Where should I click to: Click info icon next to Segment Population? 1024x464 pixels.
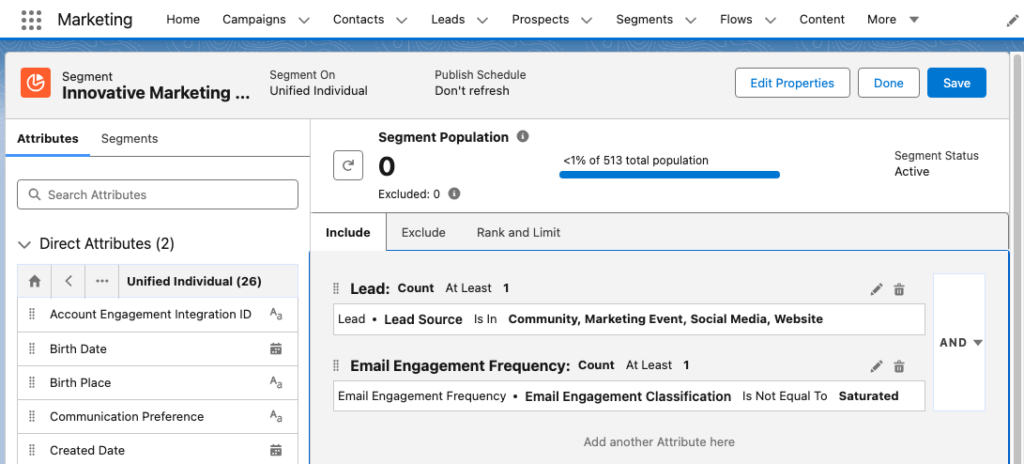(x=522, y=137)
